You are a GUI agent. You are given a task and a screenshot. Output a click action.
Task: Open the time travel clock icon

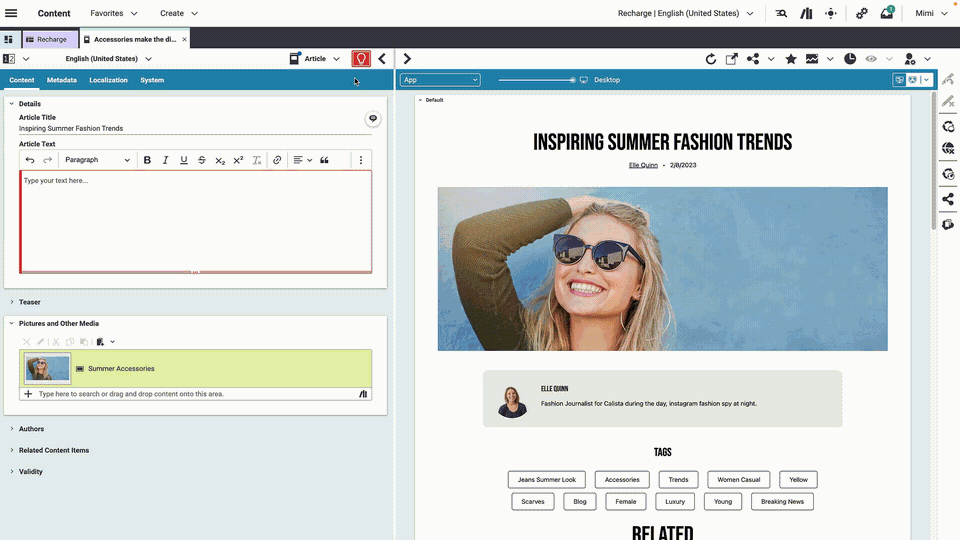point(850,59)
